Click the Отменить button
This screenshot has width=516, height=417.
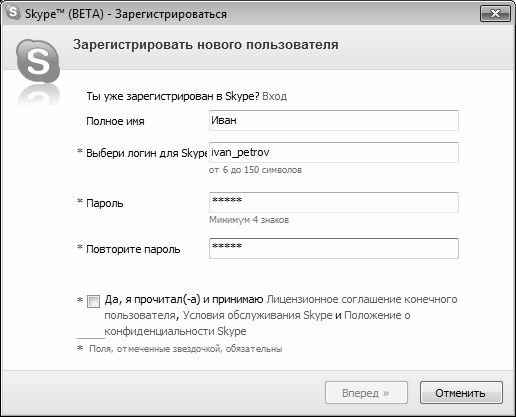point(461,393)
